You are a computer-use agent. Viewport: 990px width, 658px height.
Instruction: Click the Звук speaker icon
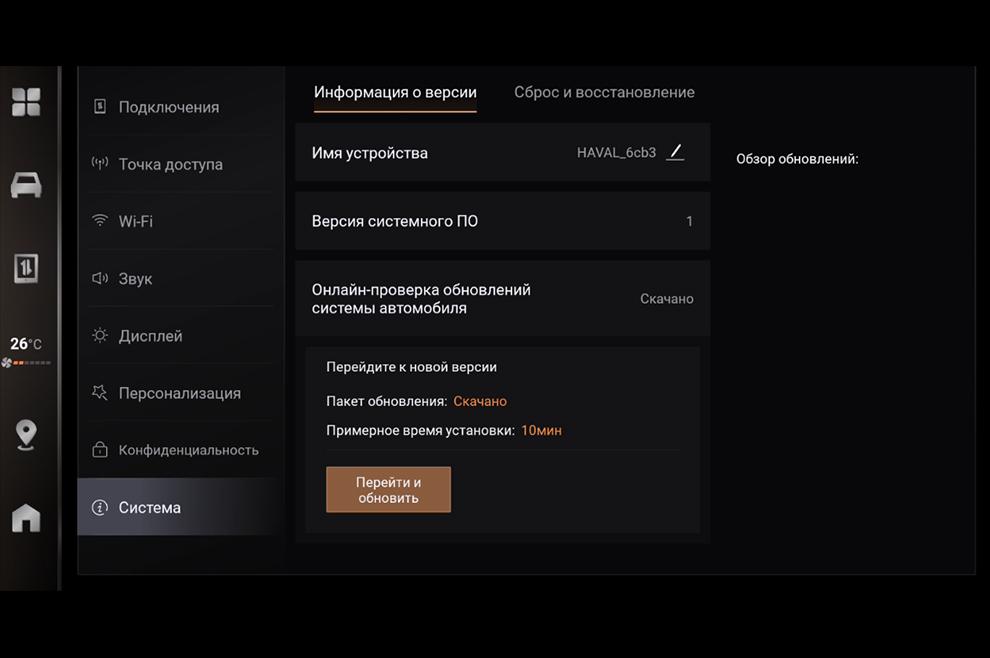click(x=100, y=278)
